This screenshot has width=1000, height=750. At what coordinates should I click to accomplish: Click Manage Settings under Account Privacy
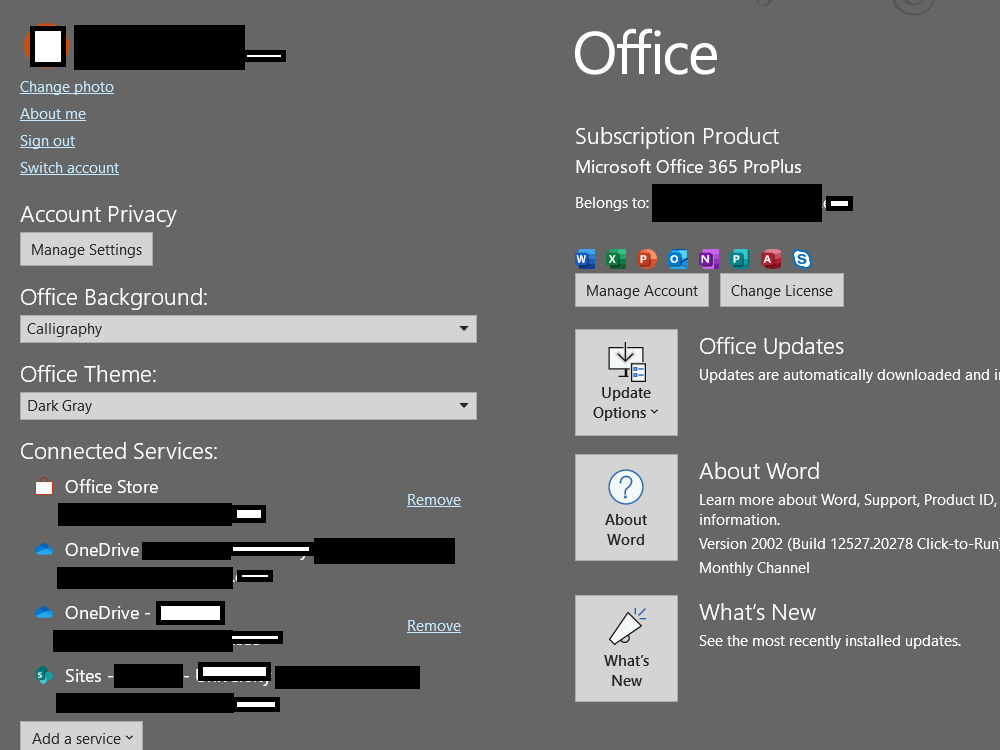[x=87, y=249]
